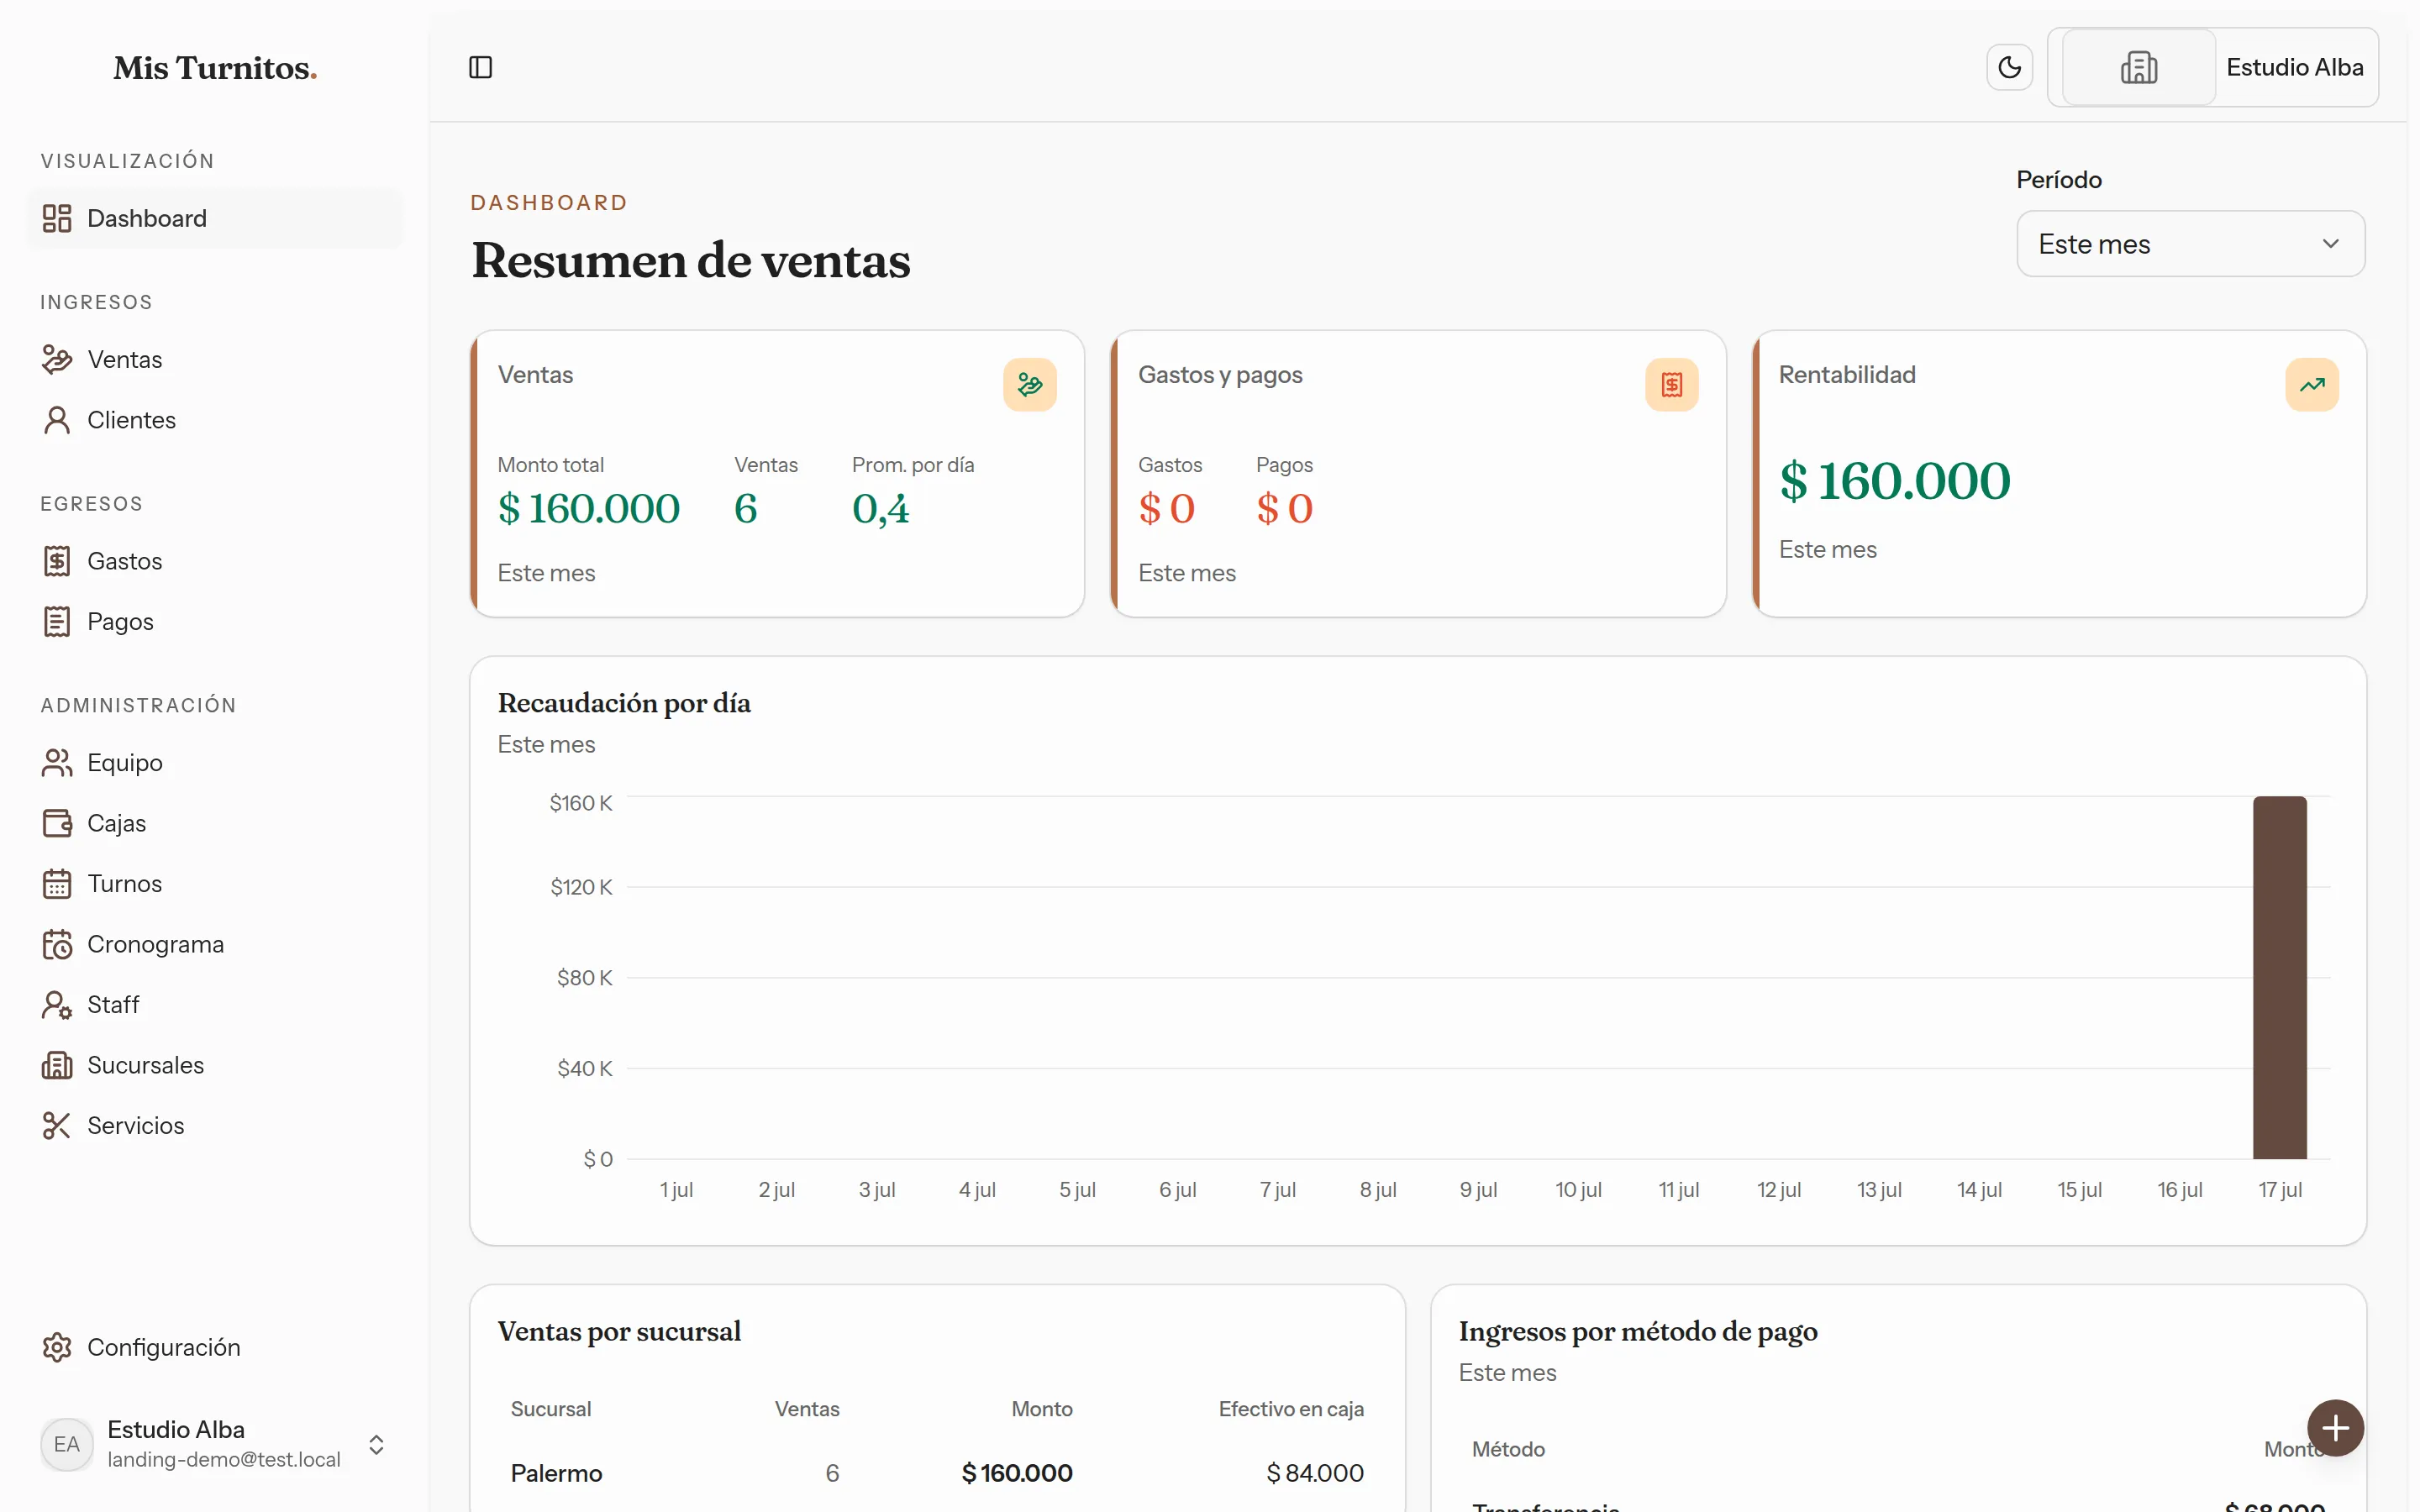Click Monto total value $ 160.000
Screen dimensions: 2420x1512
[589, 508]
